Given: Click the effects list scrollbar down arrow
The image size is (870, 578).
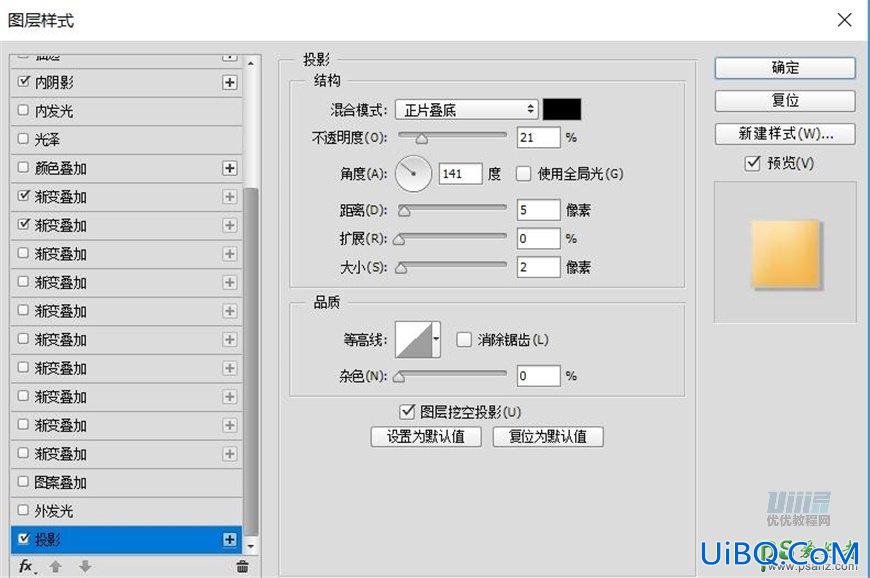Looking at the screenshot, I should click(x=251, y=546).
